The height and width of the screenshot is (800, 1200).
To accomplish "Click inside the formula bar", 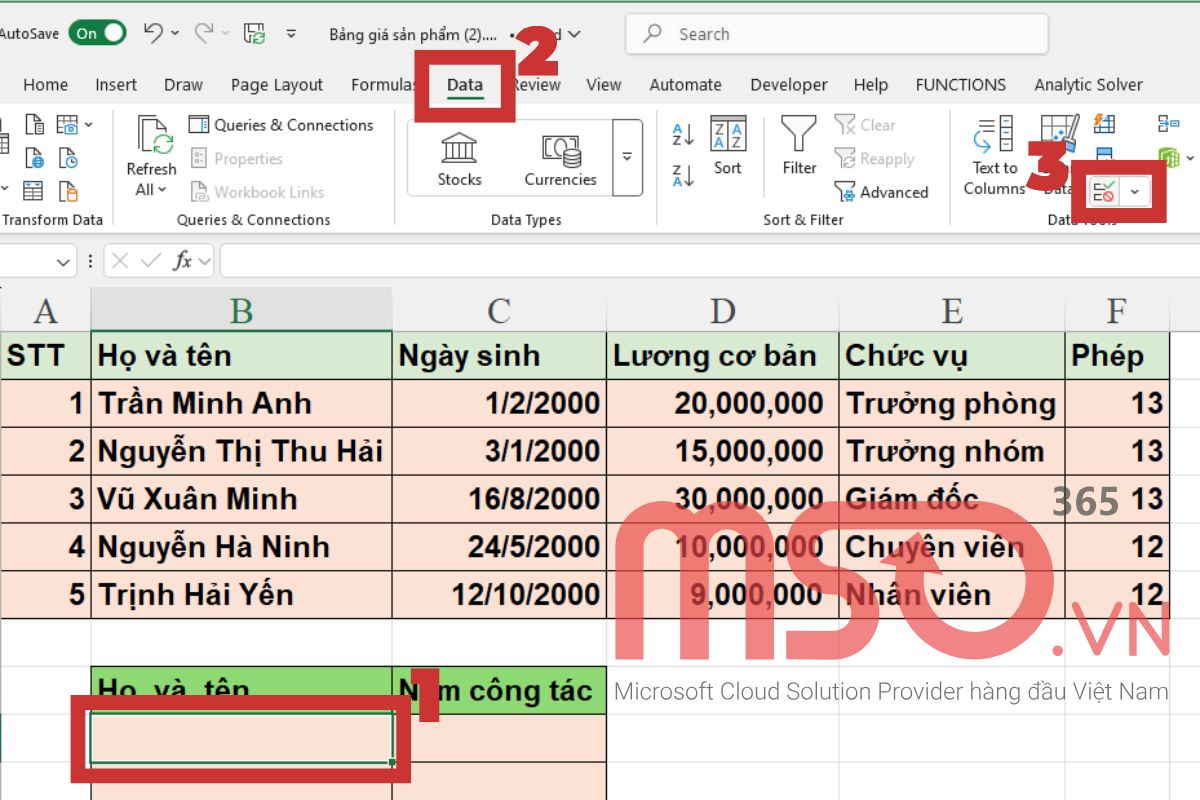I will coord(708,262).
